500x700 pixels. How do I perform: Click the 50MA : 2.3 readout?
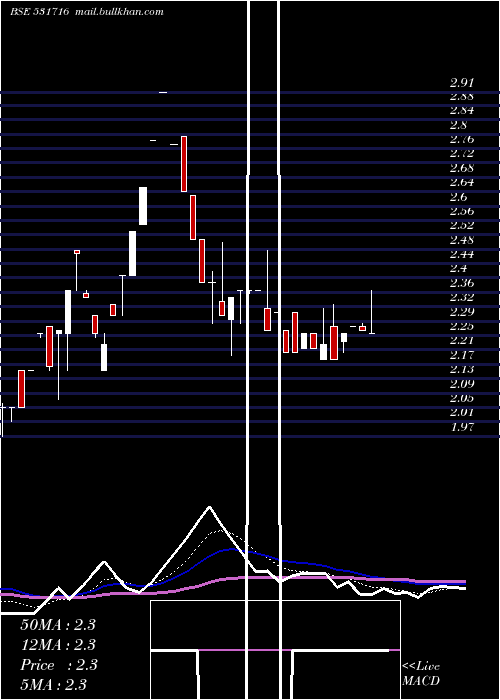(x=58, y=625)
